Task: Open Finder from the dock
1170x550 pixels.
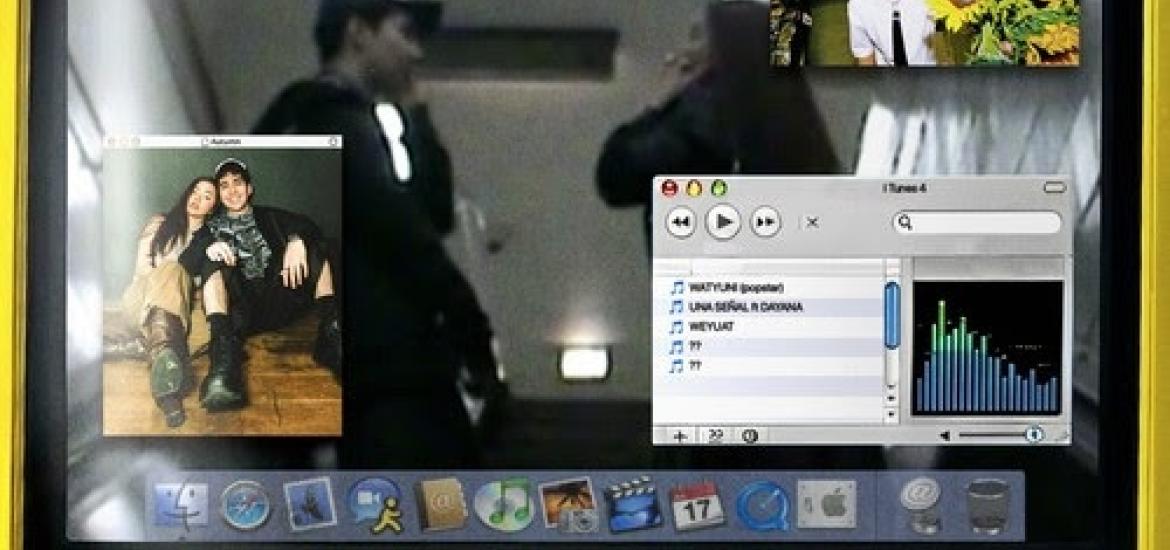Action: [x=181, y=505]
